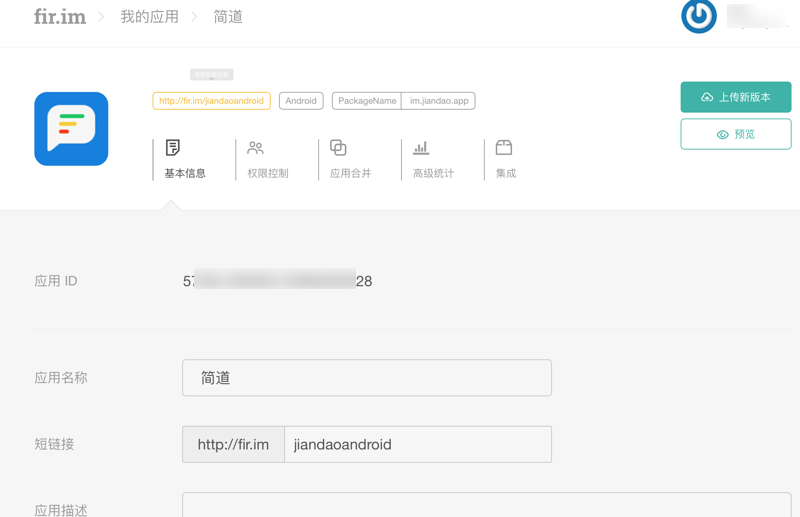
Task: Click the blue chat app logo
Action: [71, 129]
